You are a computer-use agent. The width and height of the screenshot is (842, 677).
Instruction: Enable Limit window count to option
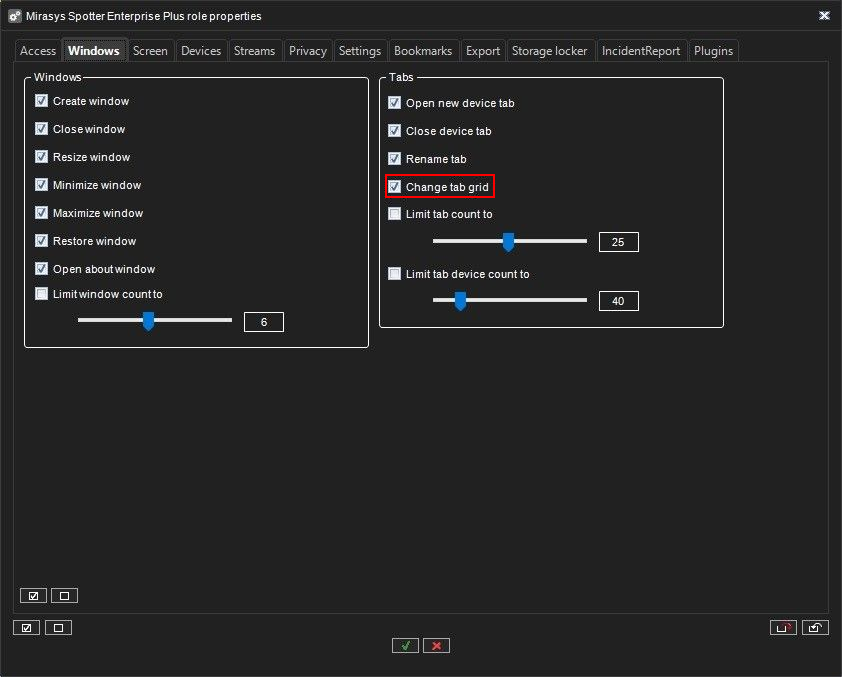point(41,294)
